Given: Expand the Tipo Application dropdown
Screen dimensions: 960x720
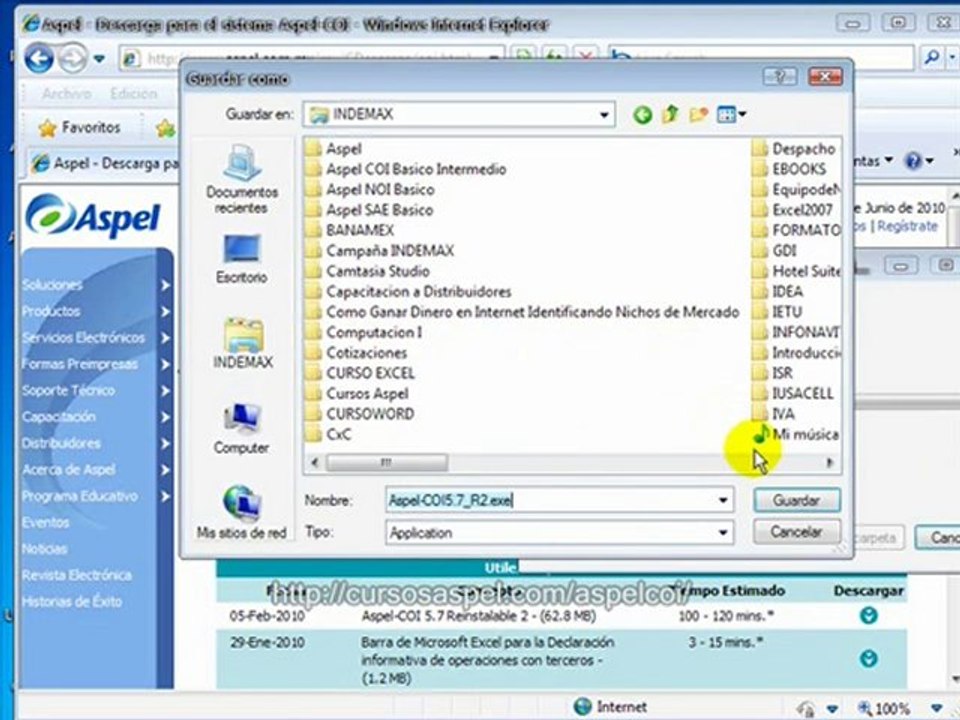Looking at the screenshot, I should point(723,532).
